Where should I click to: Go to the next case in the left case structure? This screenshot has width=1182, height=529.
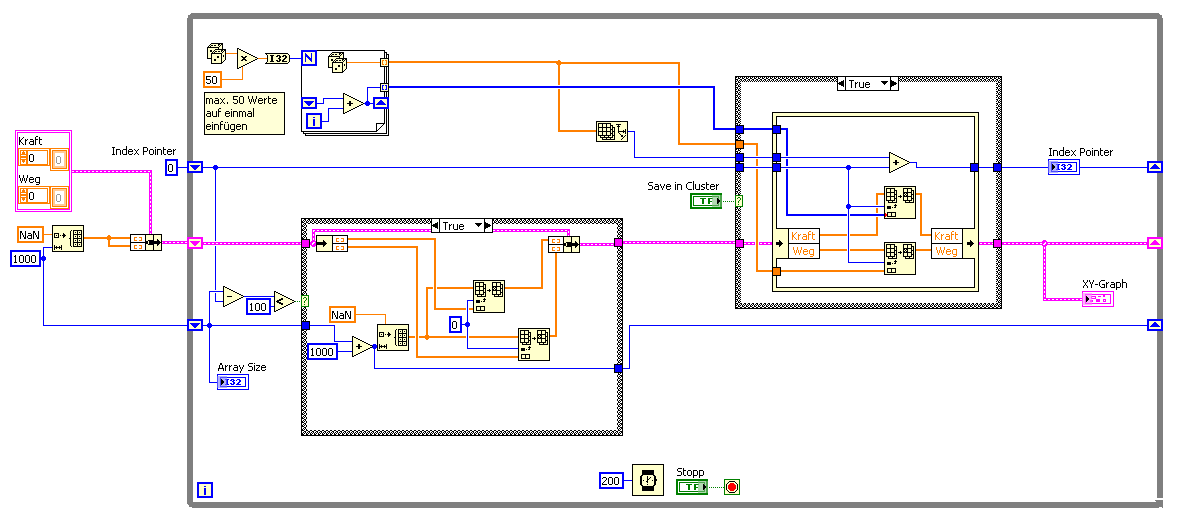coord(488,225)
